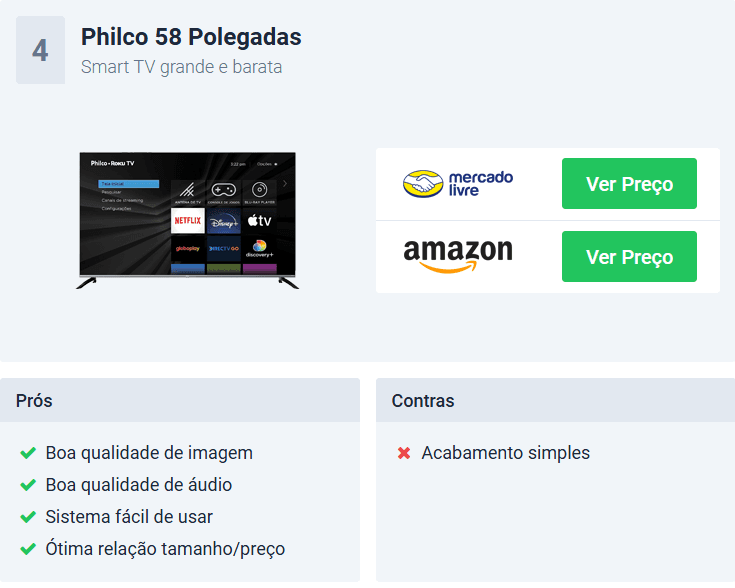
Task: Click the checkmark beside Boa qualidade de imagem
Action: click(x=28, y=453)
